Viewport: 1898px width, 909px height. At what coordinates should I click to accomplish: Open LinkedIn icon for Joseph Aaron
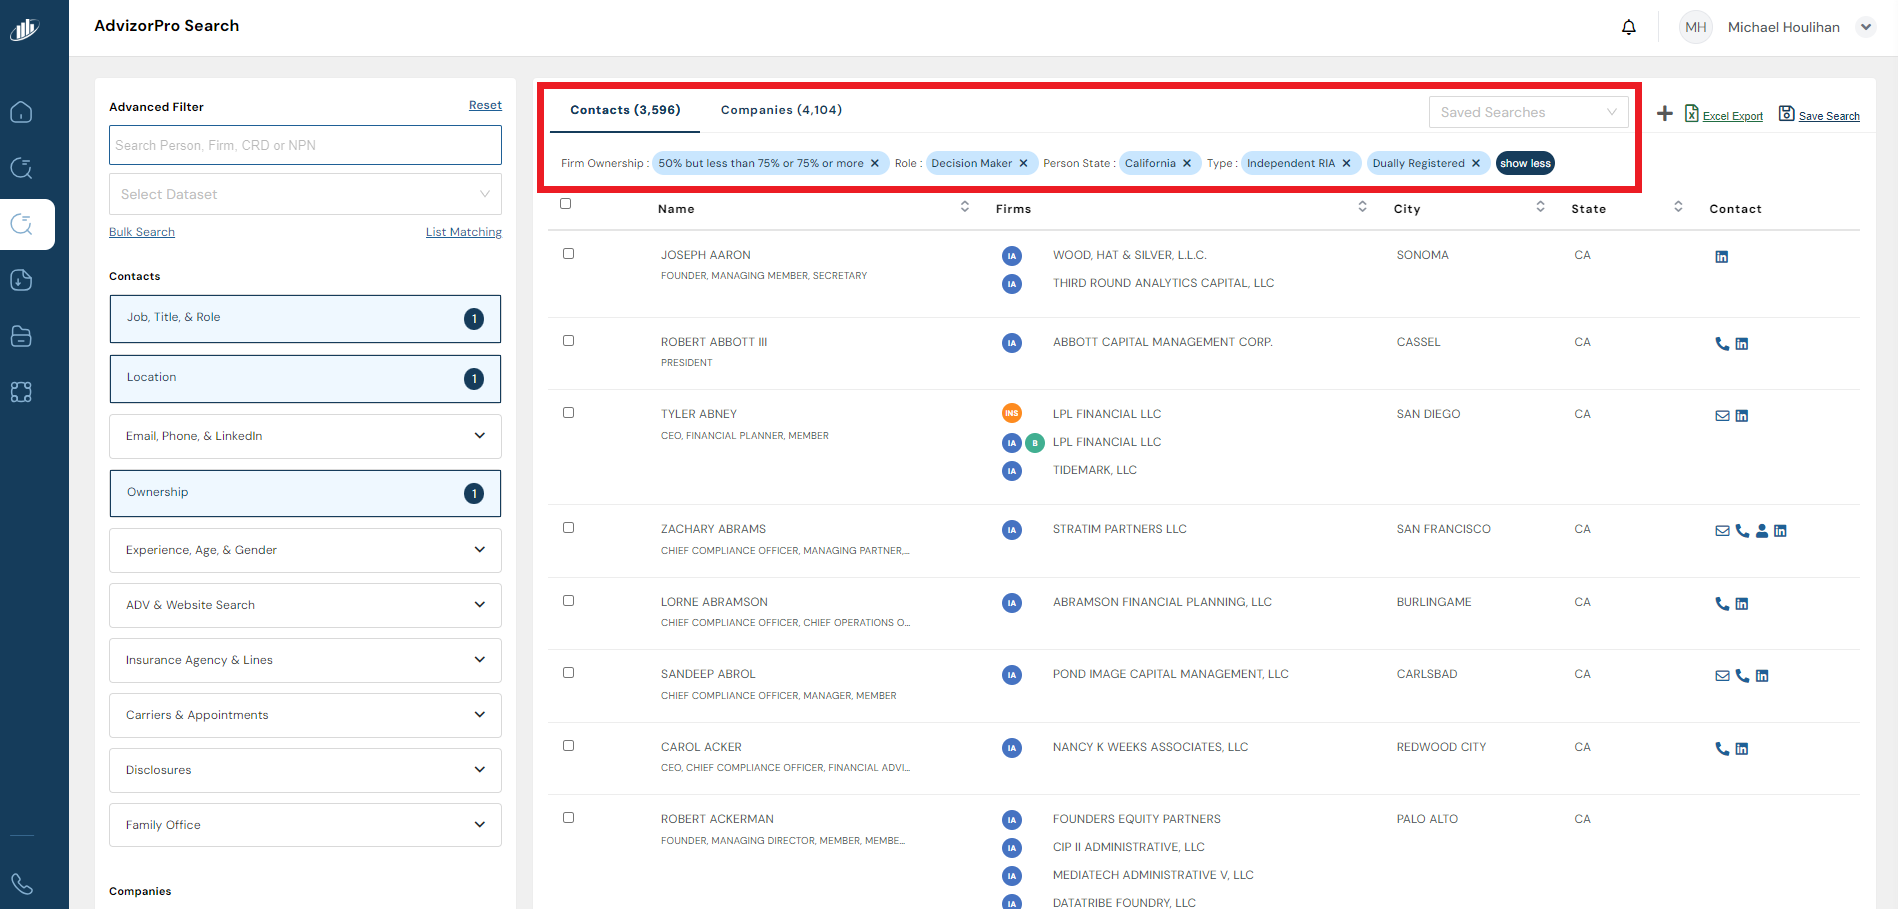click(x=1721, y=257)
